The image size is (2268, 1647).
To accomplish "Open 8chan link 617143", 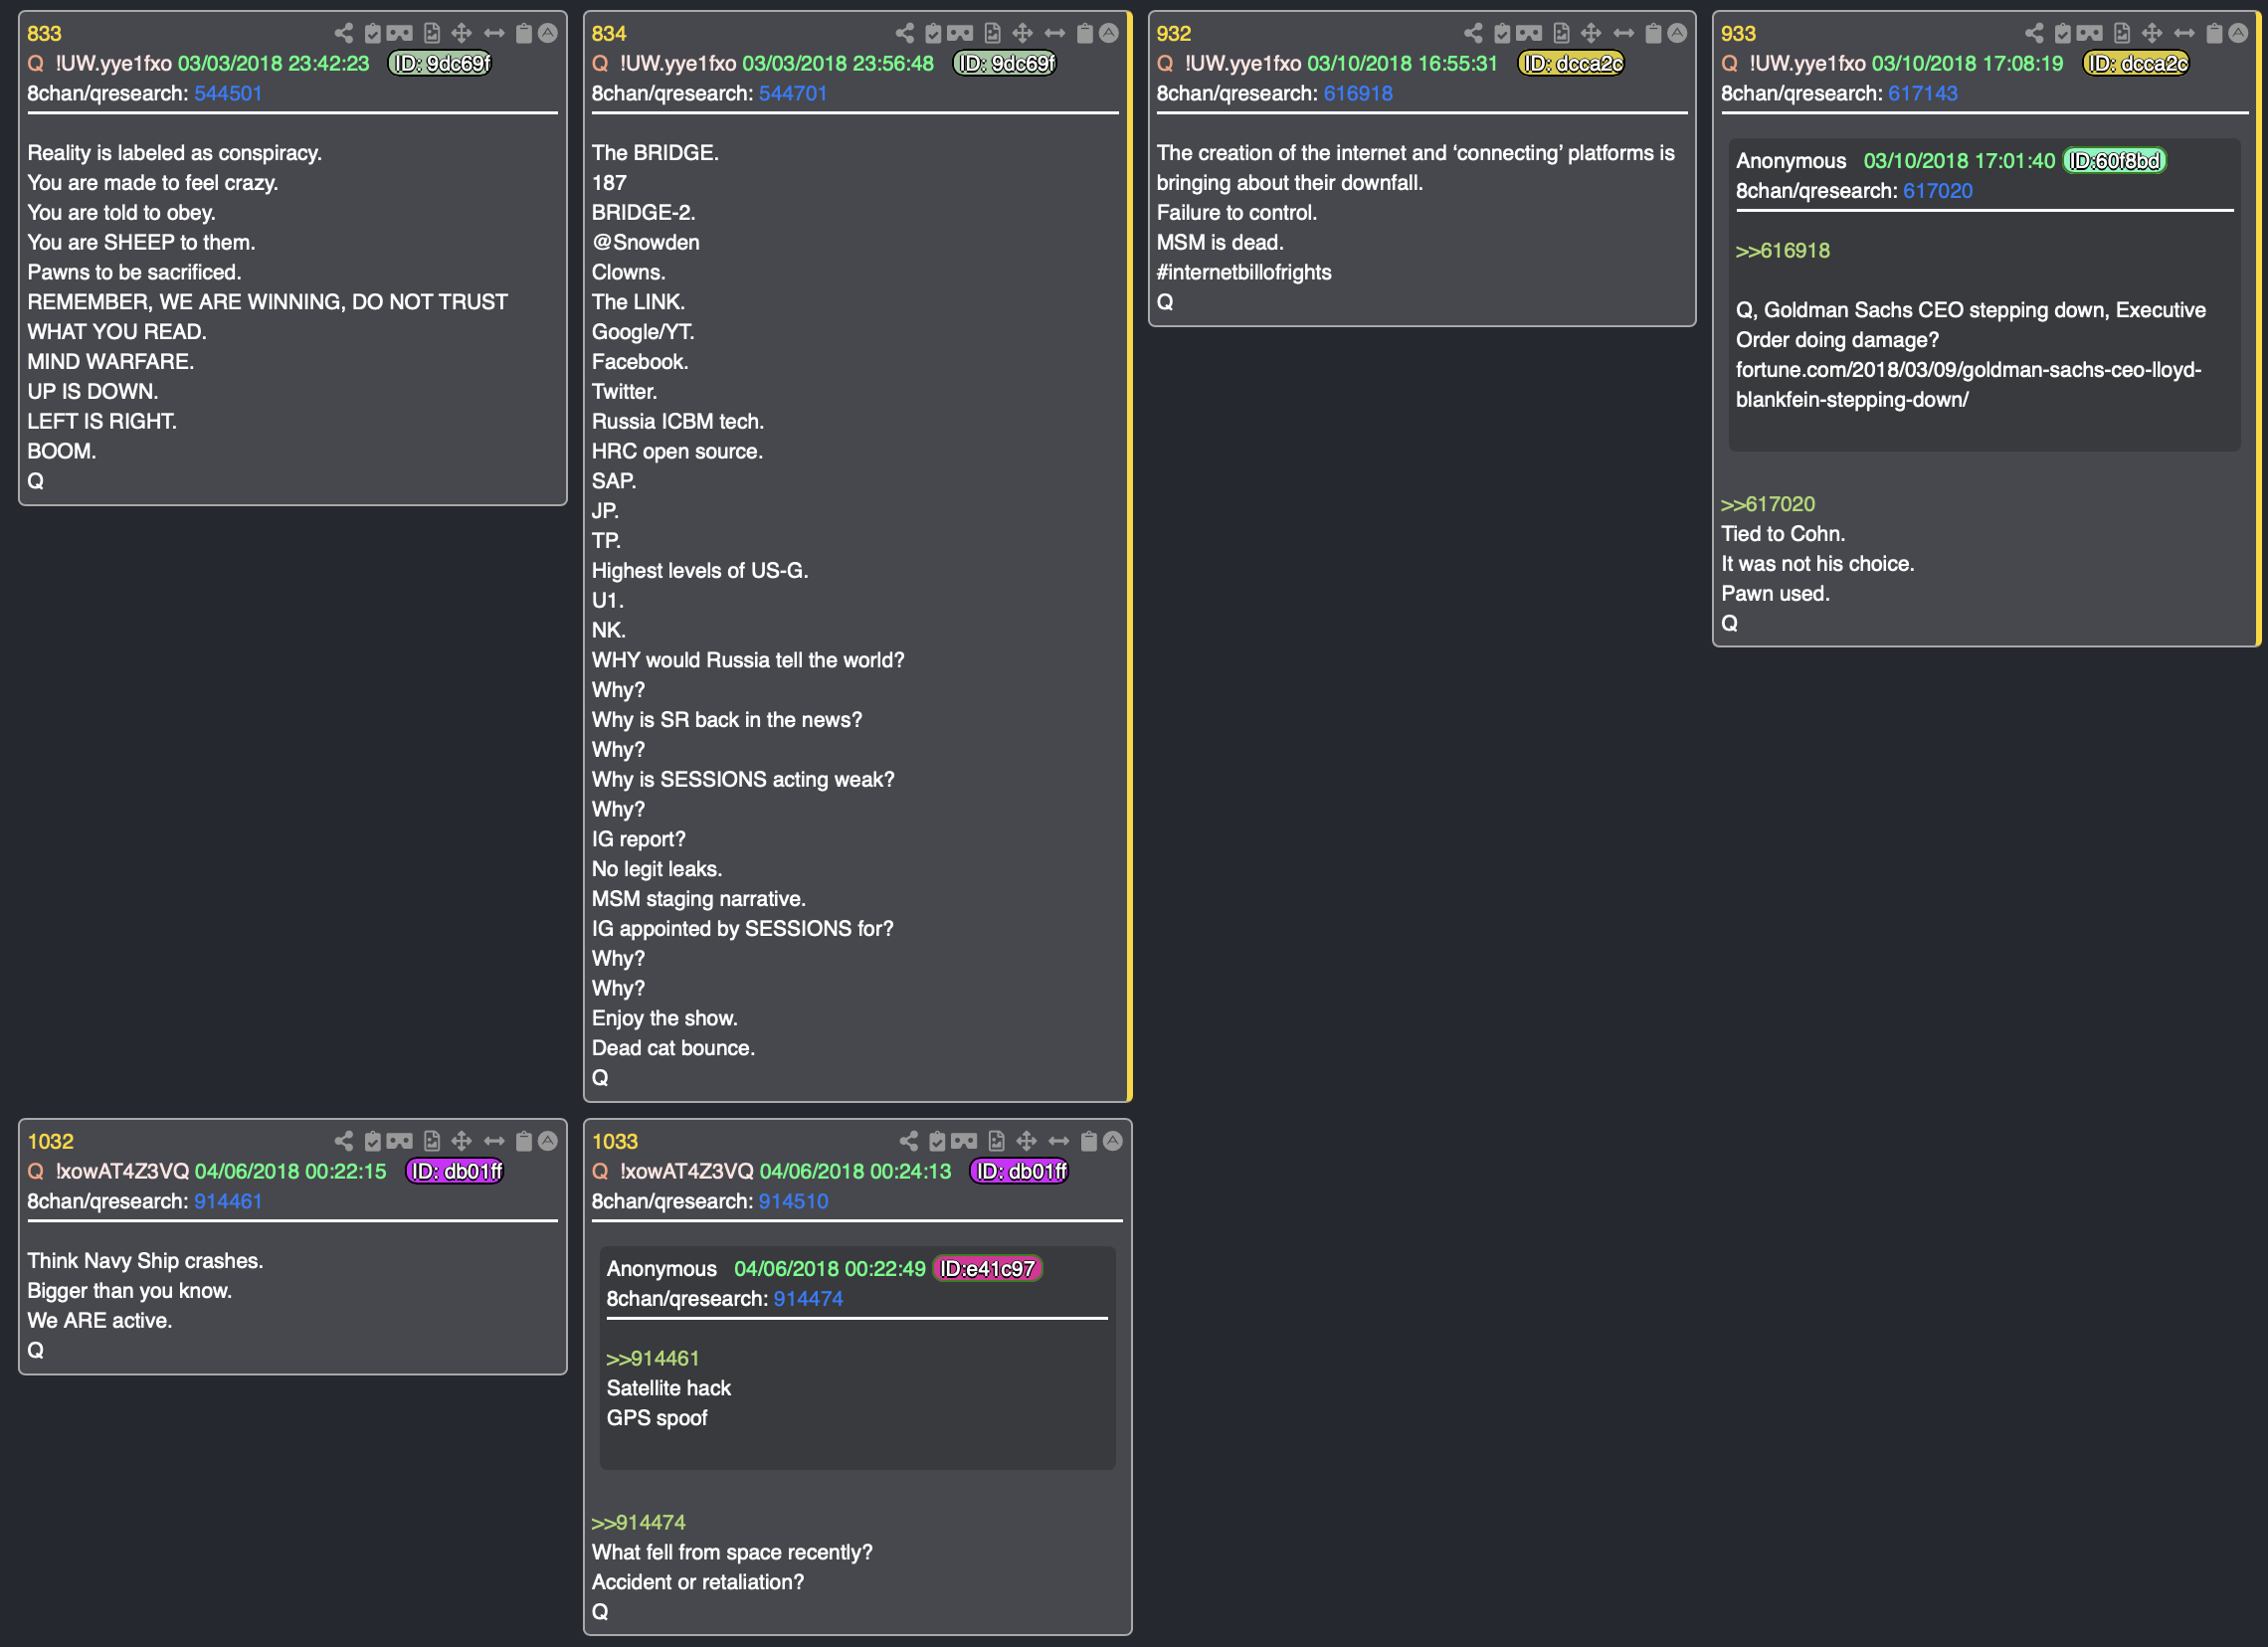I will [x=1923, y=93].
